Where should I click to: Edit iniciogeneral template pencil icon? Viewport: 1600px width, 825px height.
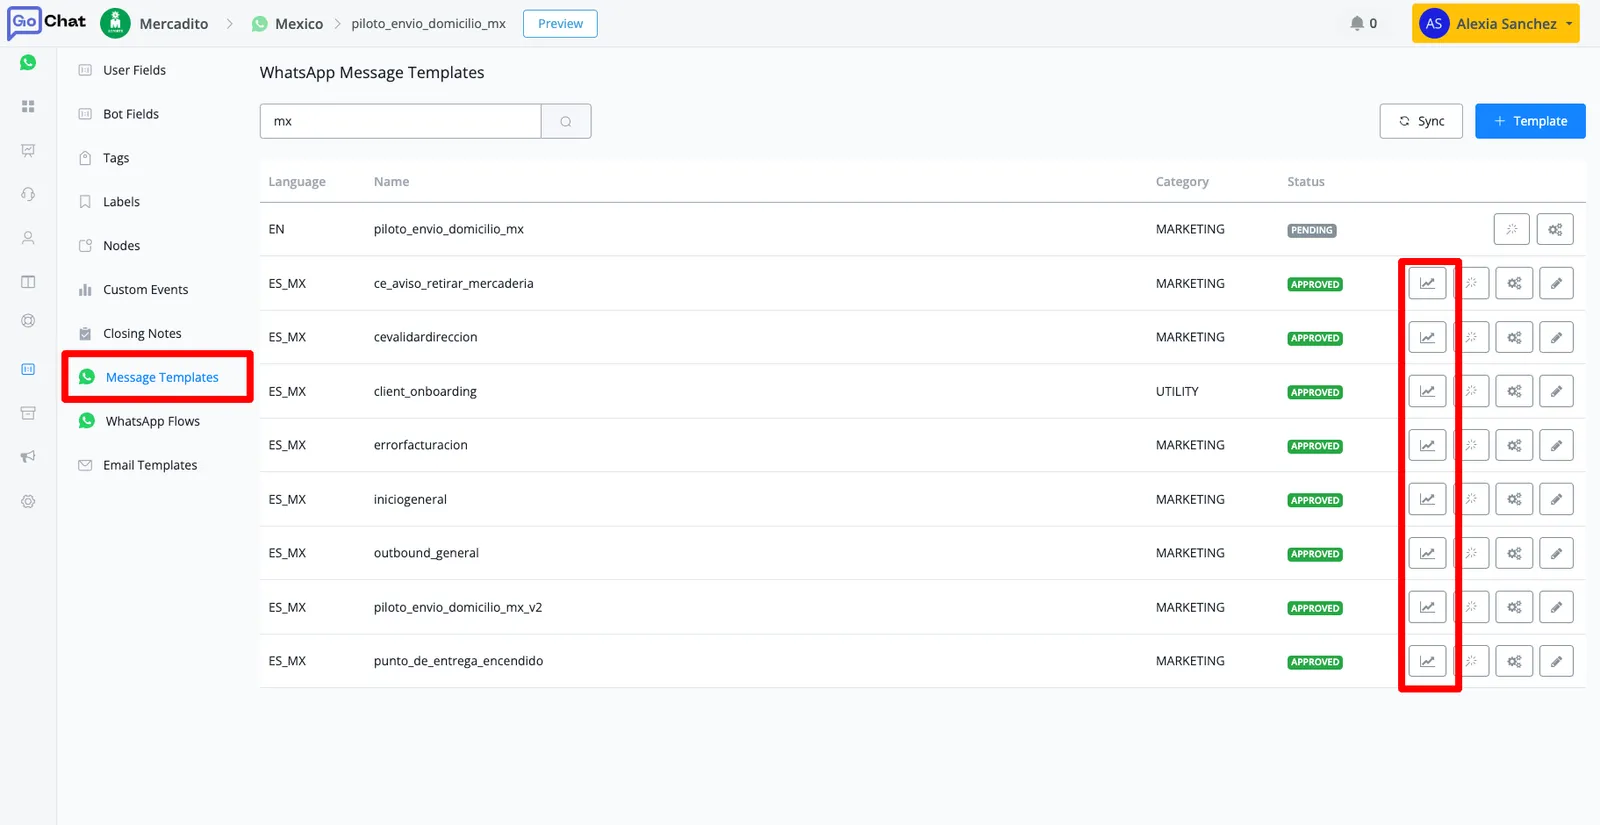1556,499
